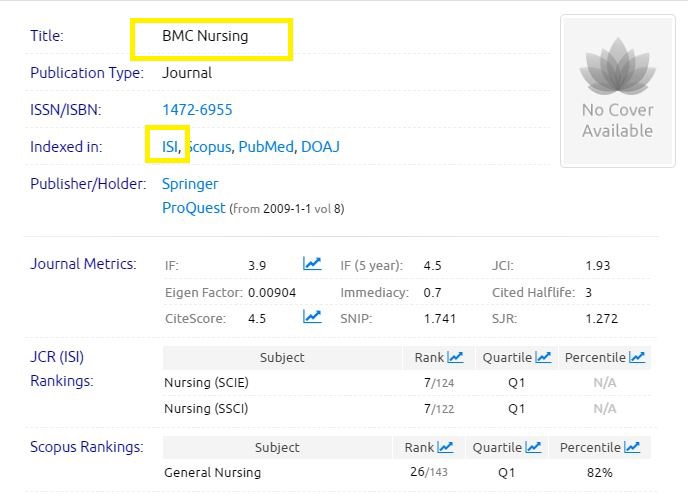Open the ProQuest holder link
Screen dimensions: 688x496
pos(194,208)
